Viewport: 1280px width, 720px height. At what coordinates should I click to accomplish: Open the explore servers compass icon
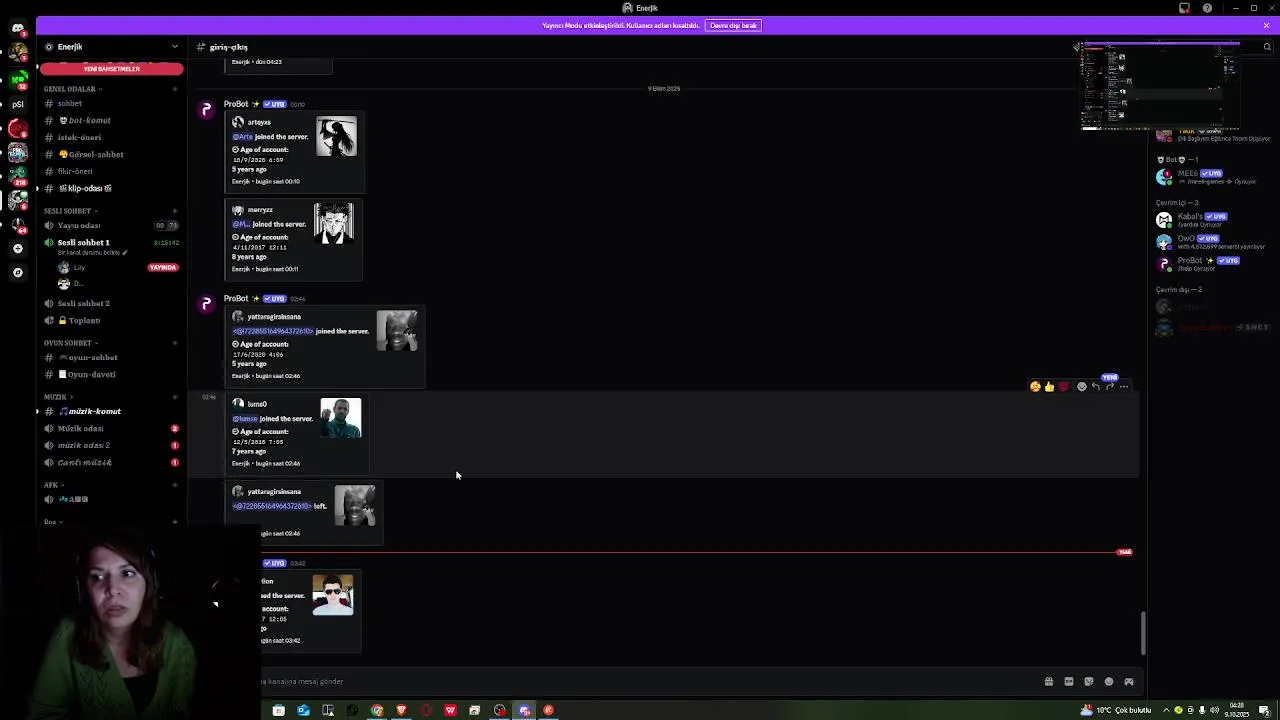click(17, 272)
